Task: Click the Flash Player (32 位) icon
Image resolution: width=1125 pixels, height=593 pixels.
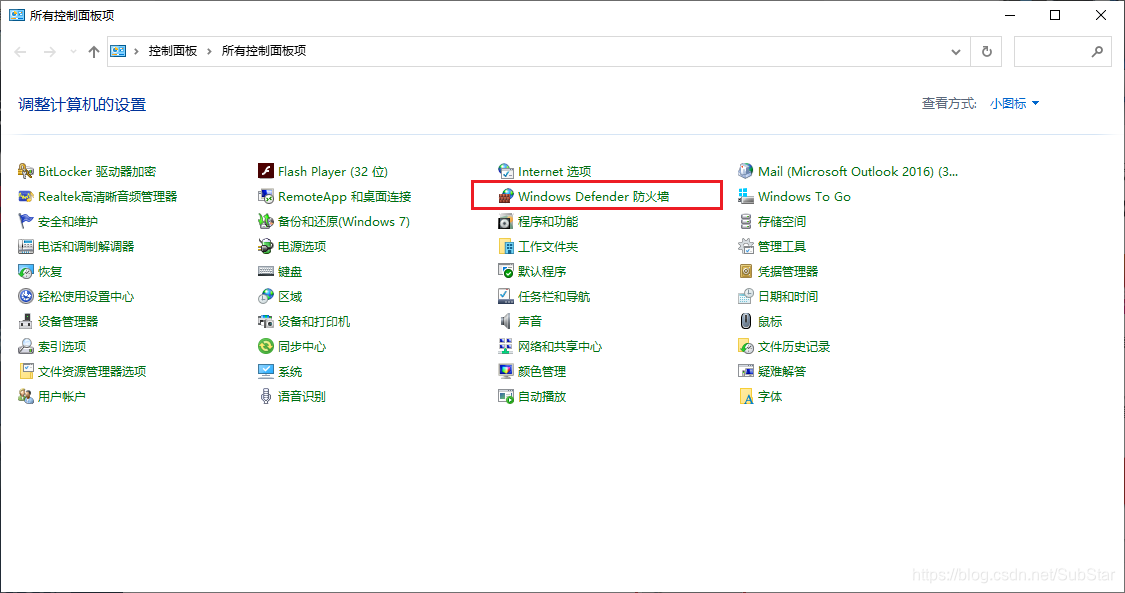Action: tap(266, 171)
